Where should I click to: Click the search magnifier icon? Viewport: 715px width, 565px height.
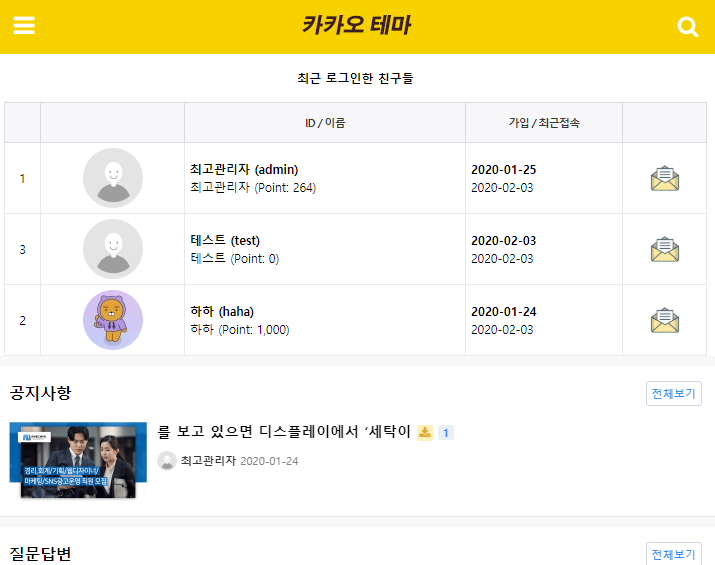click(x=688, y=27)
